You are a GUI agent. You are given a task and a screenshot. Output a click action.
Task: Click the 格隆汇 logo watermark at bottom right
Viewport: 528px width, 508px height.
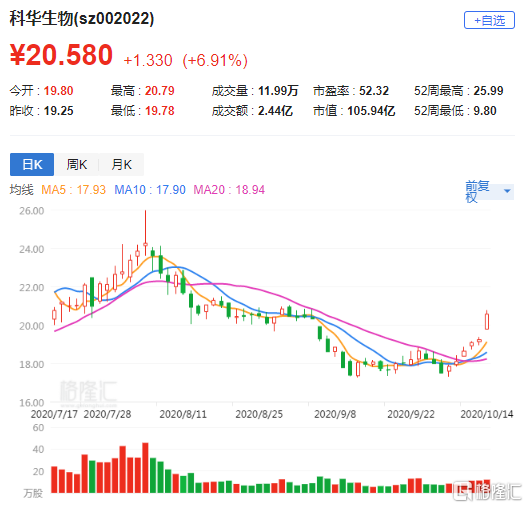click(x=487, y=492)
